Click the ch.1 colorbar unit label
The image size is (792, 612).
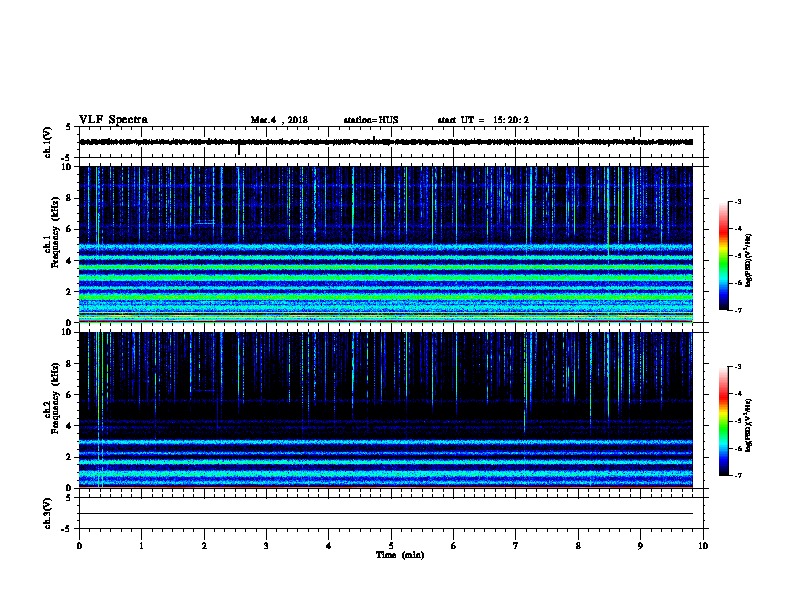click(748, 260)
